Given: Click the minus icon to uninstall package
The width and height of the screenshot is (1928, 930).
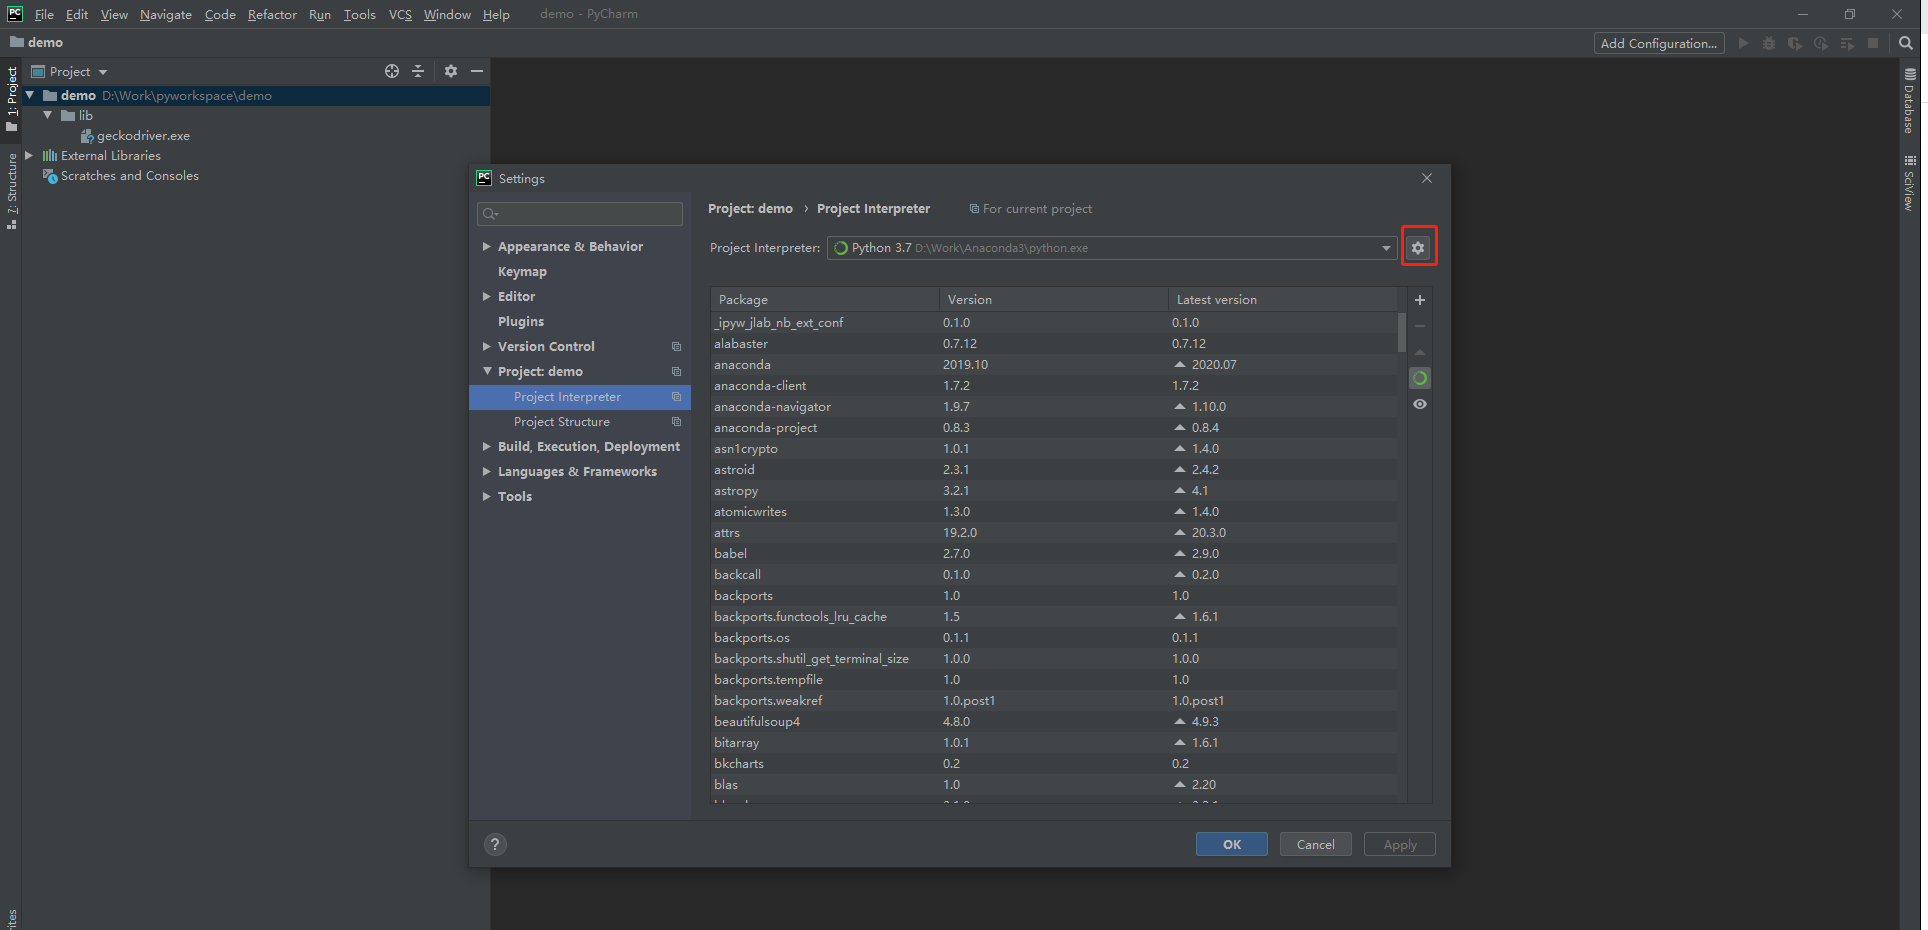Looking at the screenshot, I should point(1420,326).
